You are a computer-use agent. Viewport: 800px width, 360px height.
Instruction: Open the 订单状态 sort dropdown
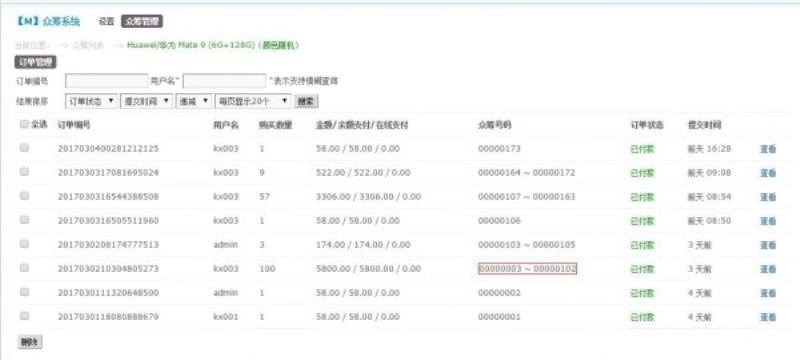coord(92,101)
